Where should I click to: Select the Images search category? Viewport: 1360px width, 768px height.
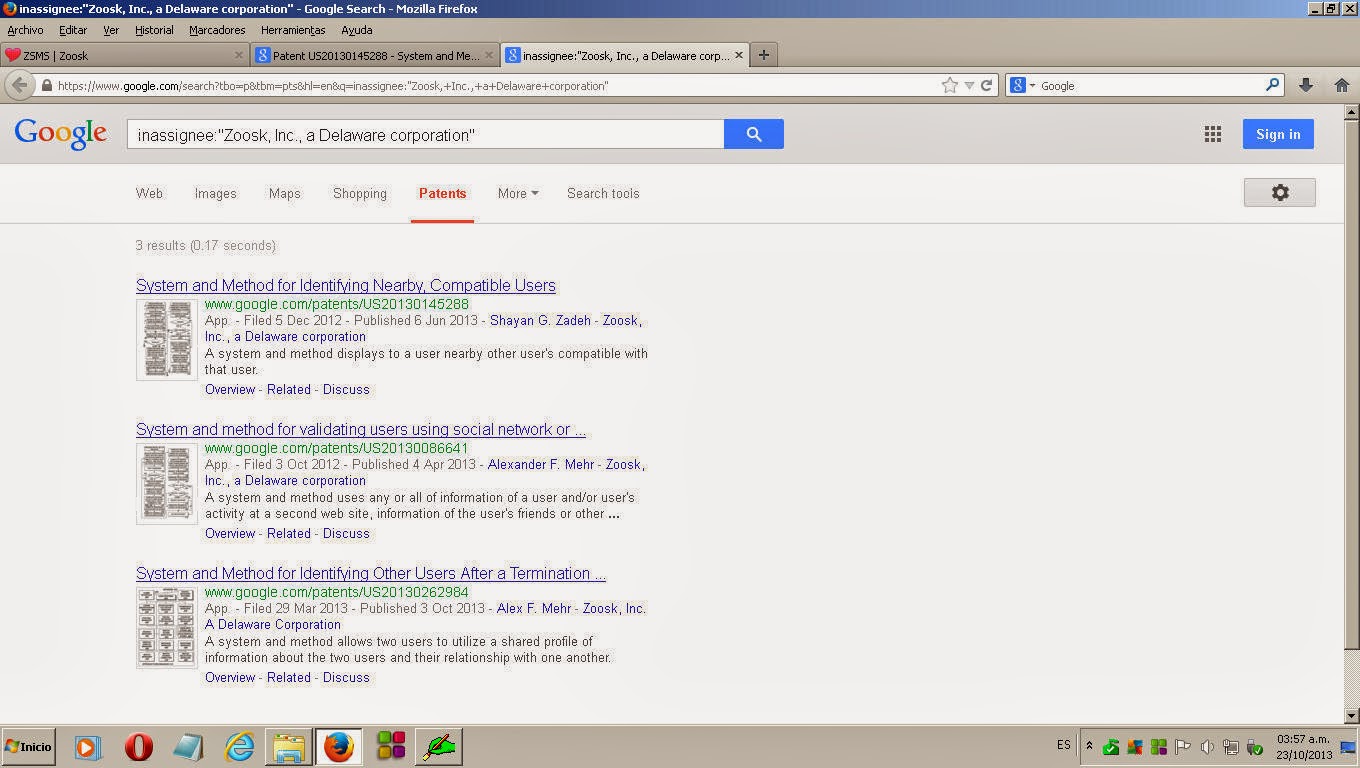tap(215, 193)
